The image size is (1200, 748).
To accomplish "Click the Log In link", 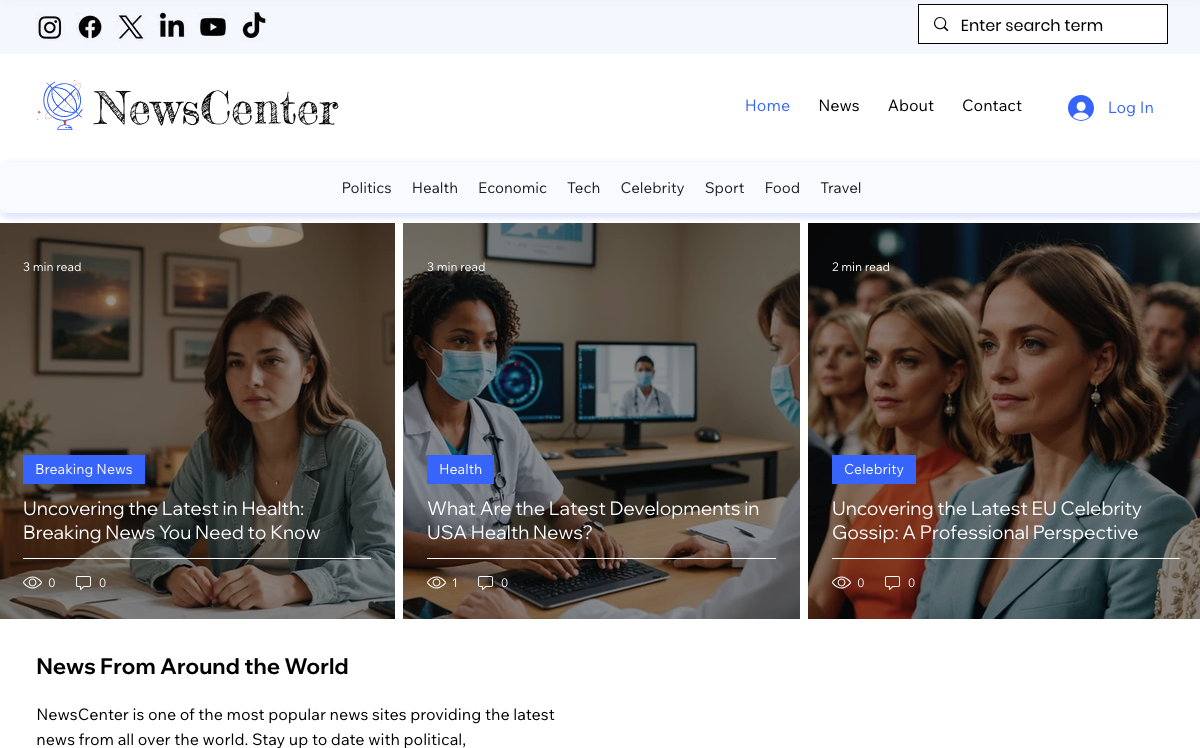I will click(x=1130, y=108).
